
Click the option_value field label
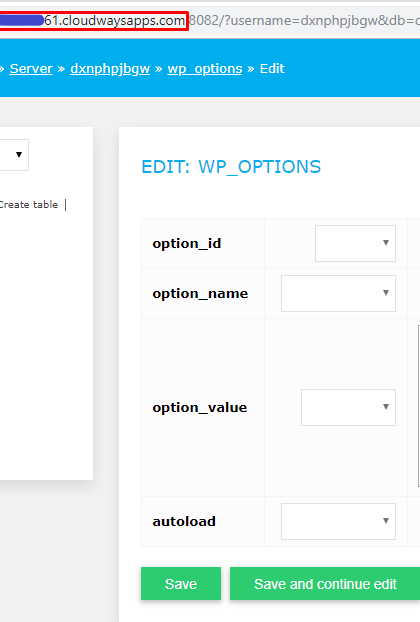tap(200, 407)
